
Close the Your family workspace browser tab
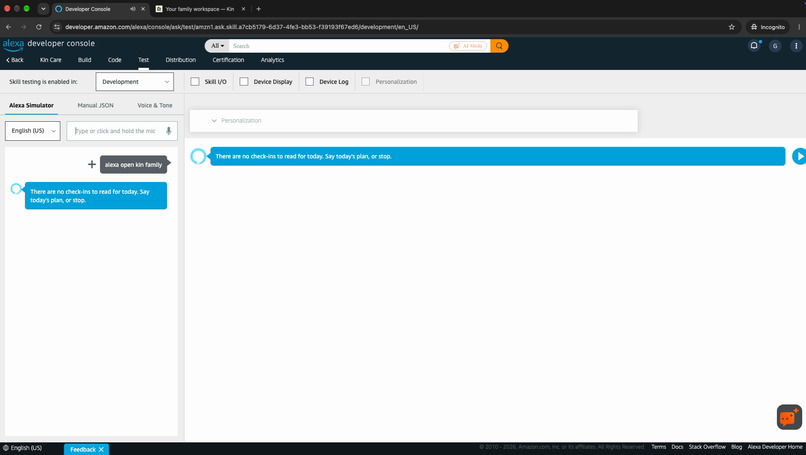point(243,9)
